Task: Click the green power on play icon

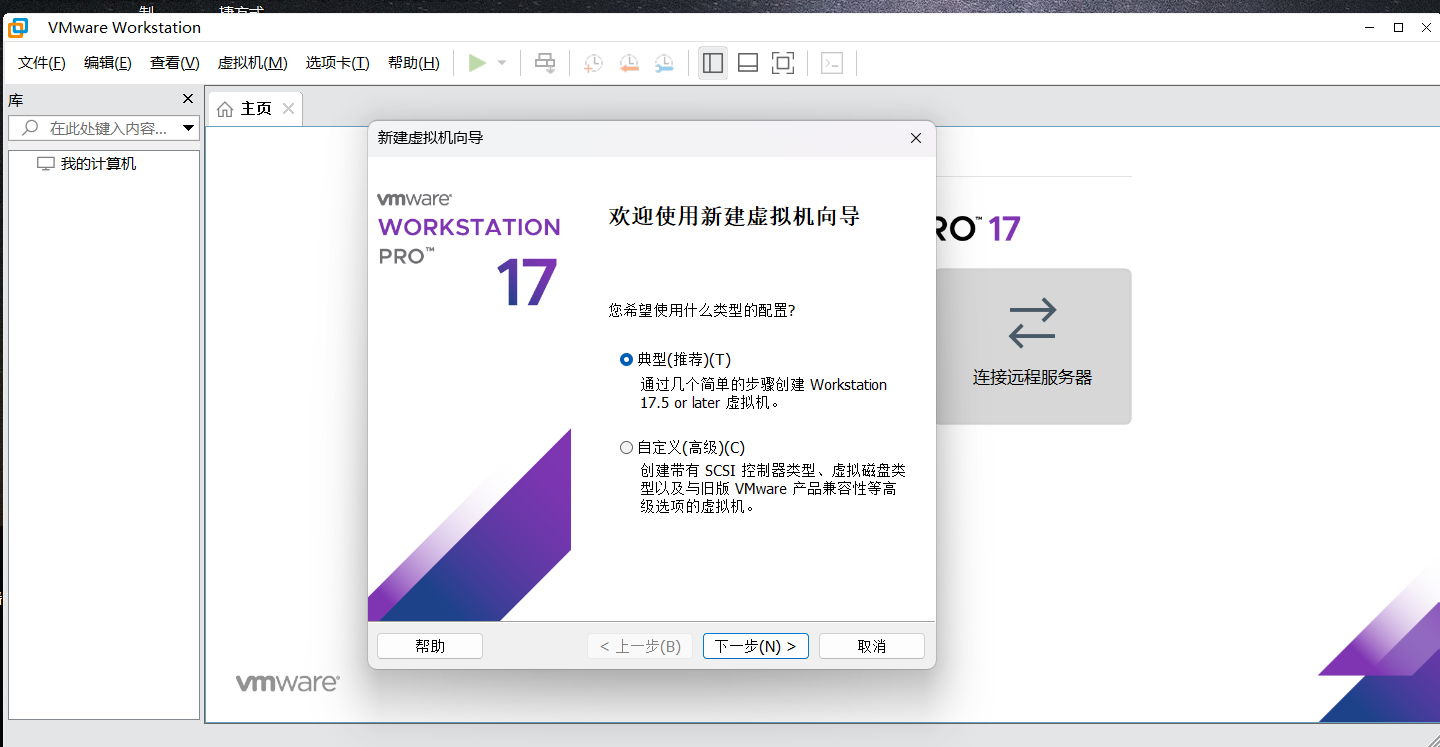Action: (x=477, y=63)
